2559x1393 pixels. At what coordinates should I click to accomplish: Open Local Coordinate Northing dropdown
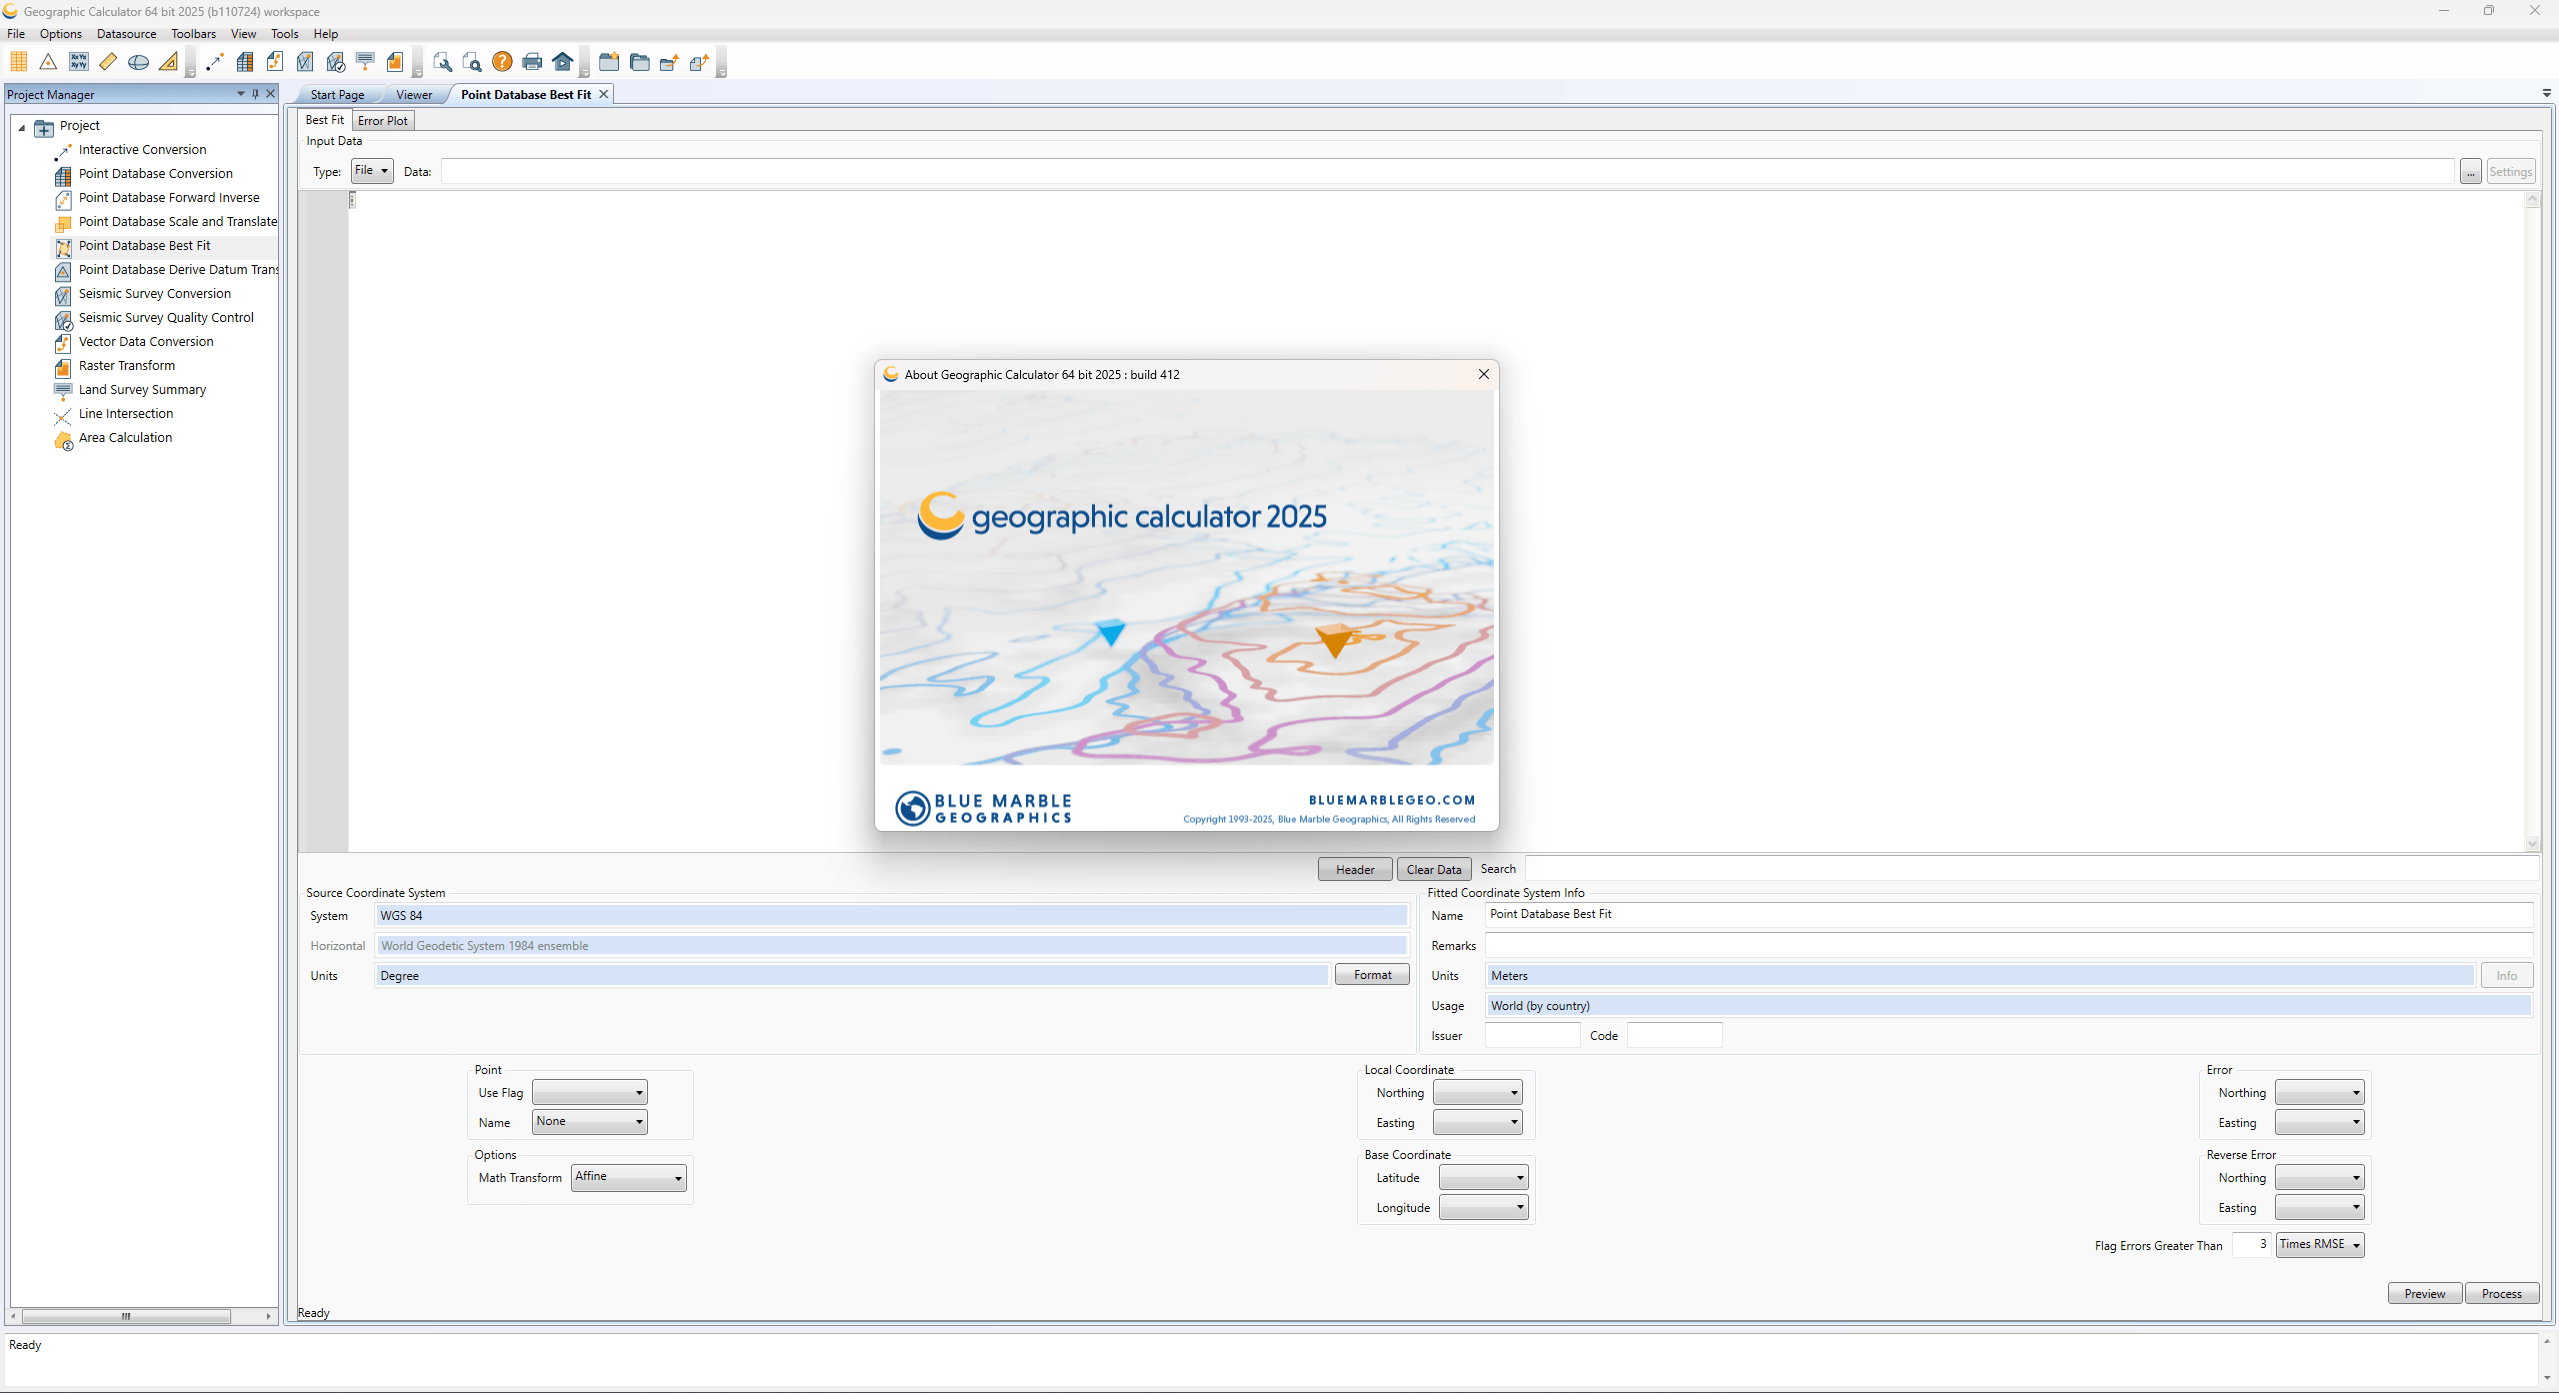tap(1477, 1092)
